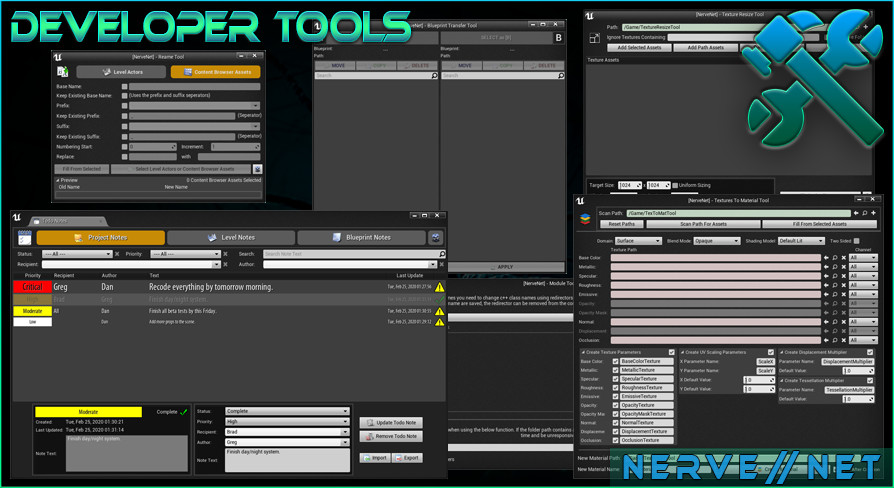Enable the Base Name checkbox in Rename Tool

(124, 87)
